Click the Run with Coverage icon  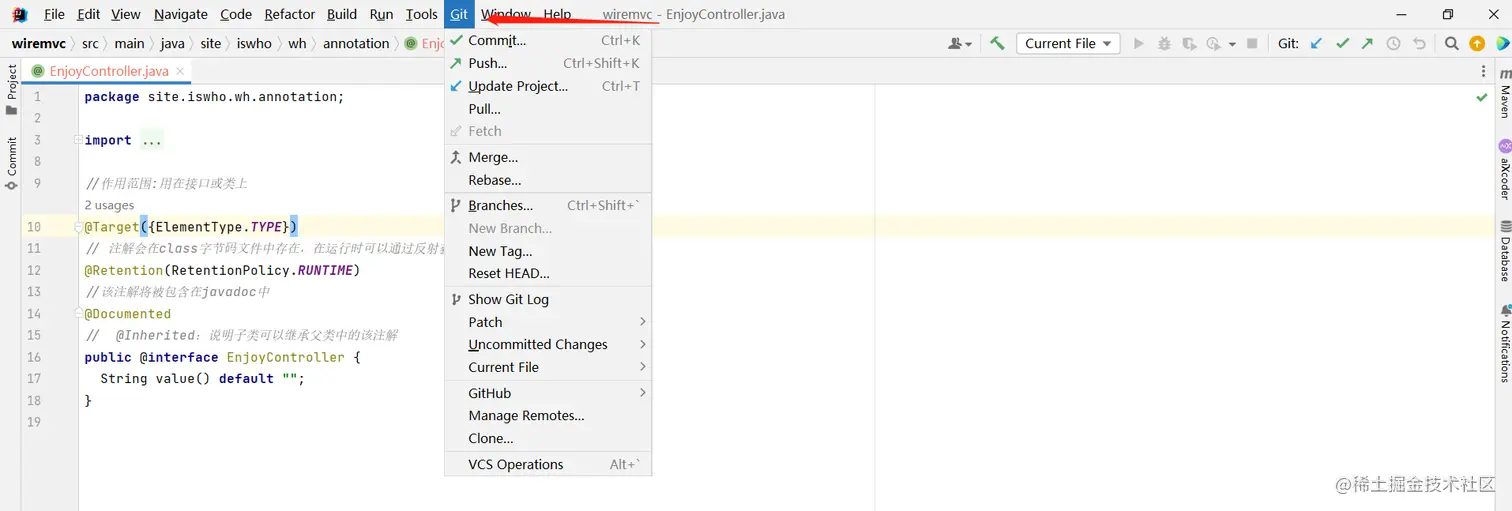(x=1189, y=43)
